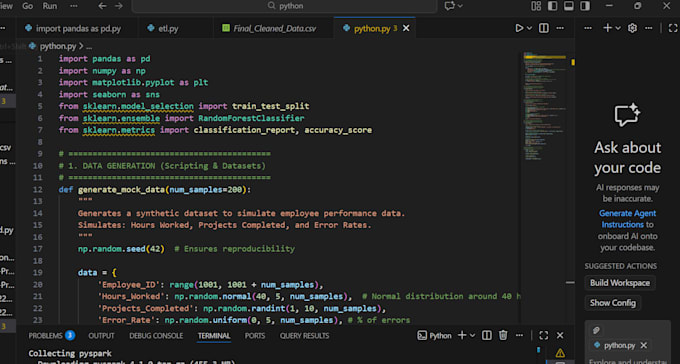Toggle the primary sidebar layout button
This screenshot has height=364, width=680.
click(552, 6)
